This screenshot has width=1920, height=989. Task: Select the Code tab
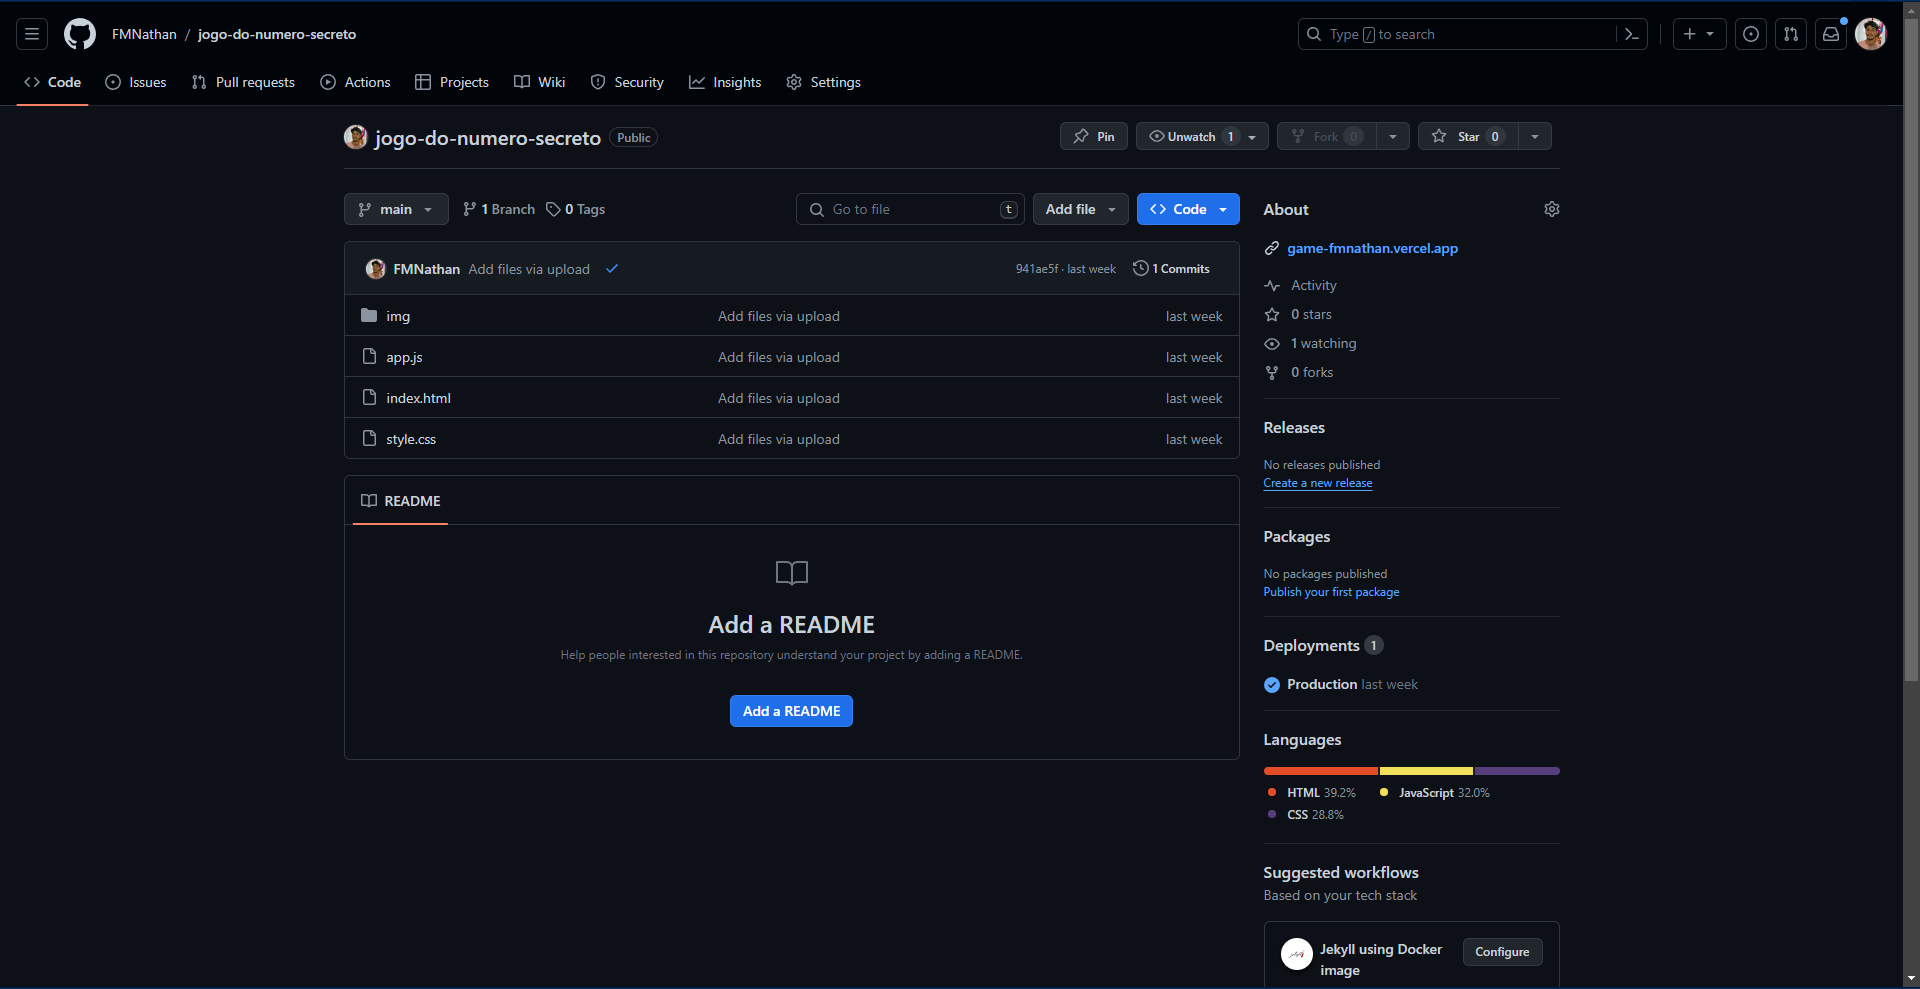point(52,82)
